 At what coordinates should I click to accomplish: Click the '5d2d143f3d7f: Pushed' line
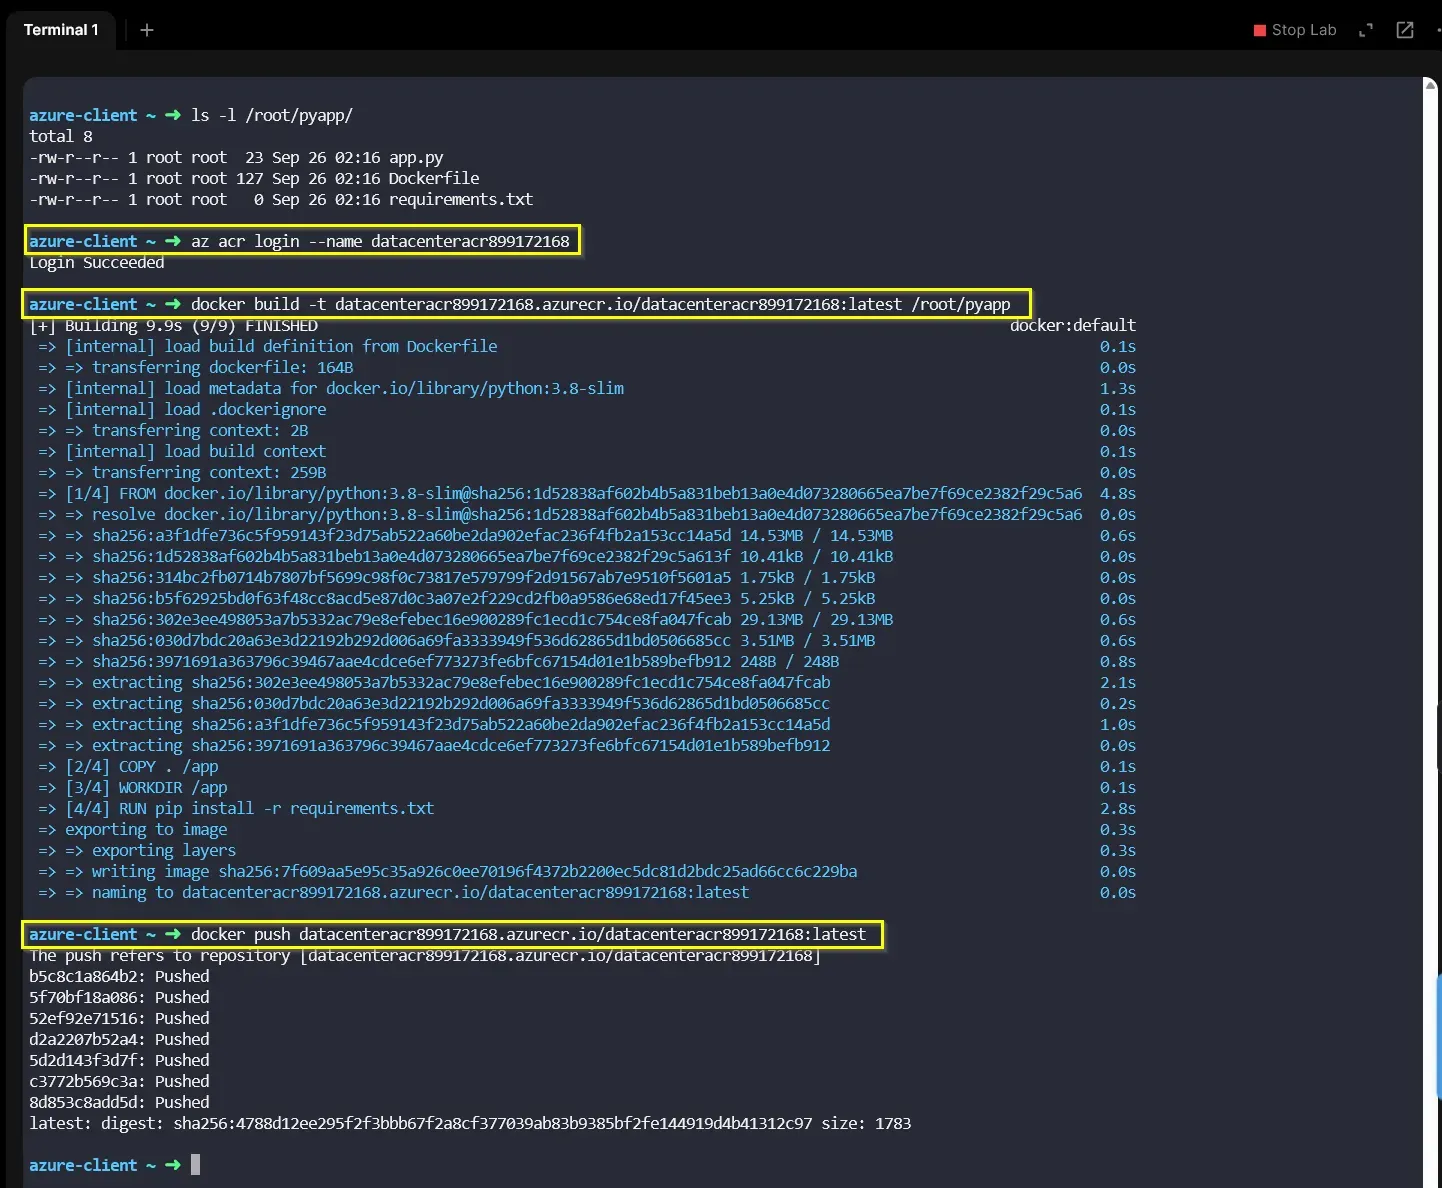tap(119, 1060)
